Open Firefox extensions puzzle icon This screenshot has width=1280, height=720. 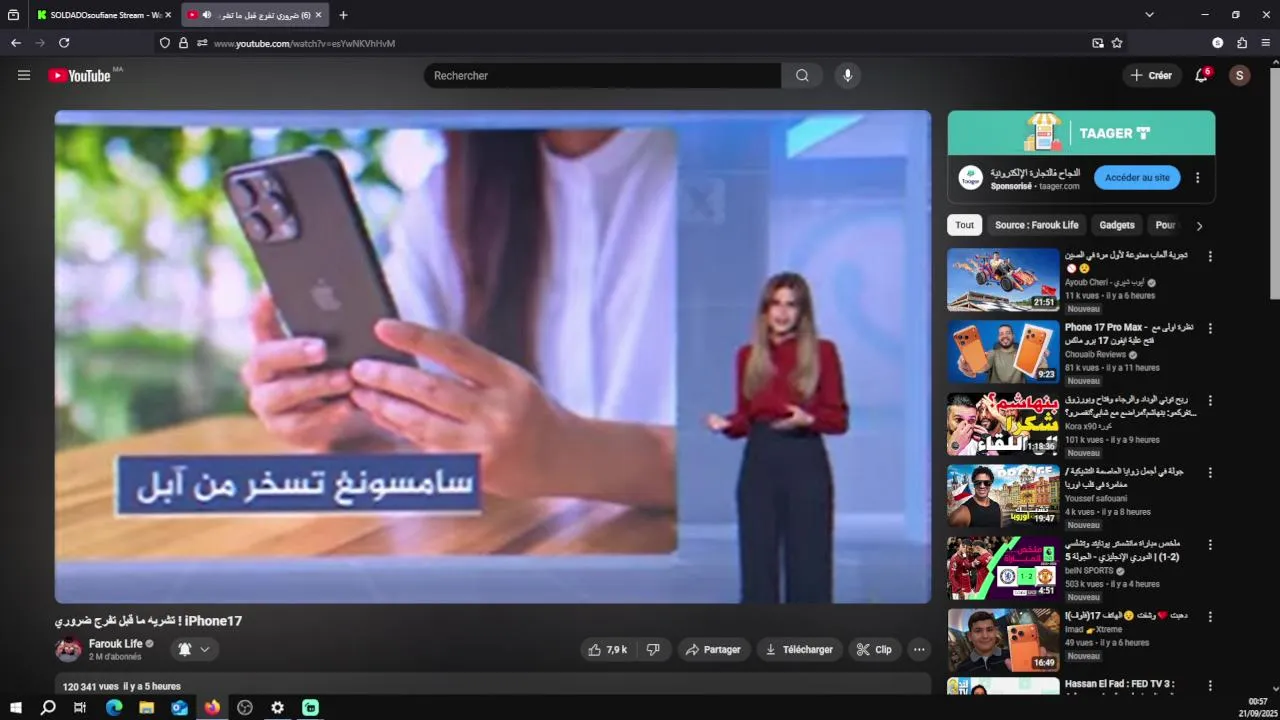(x=1242, y=43)
